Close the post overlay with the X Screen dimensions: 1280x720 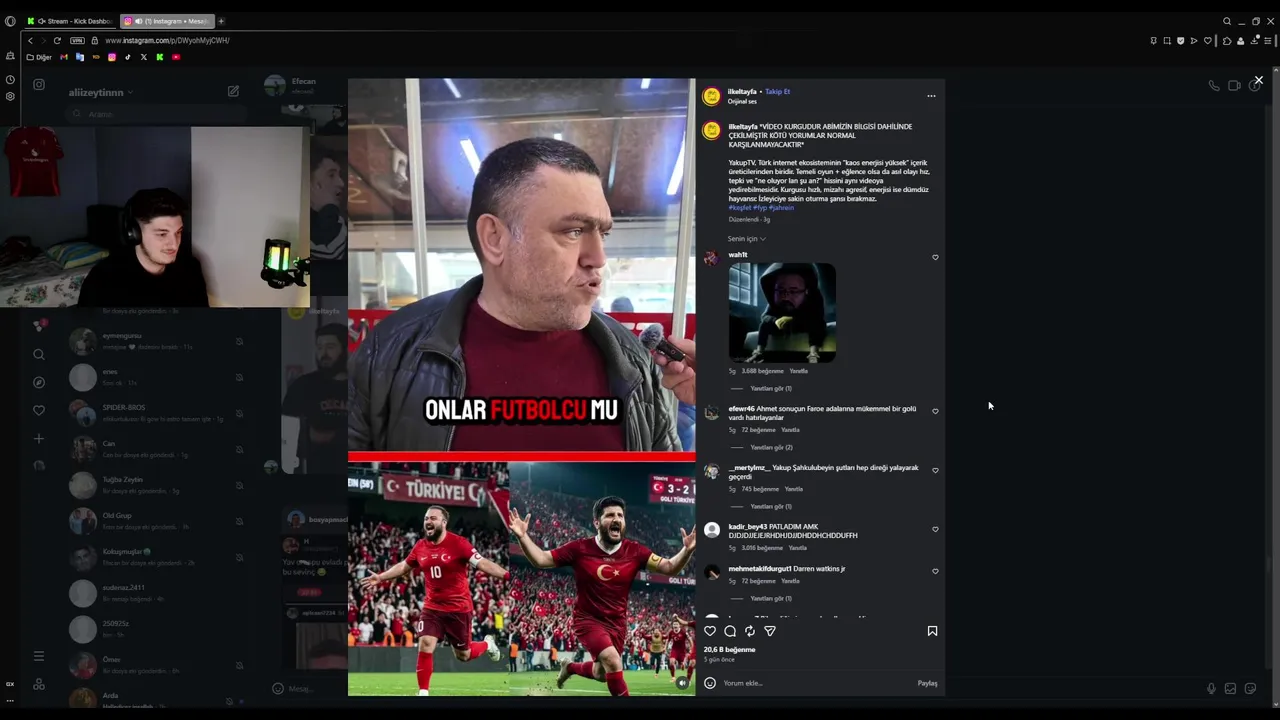1259,80
